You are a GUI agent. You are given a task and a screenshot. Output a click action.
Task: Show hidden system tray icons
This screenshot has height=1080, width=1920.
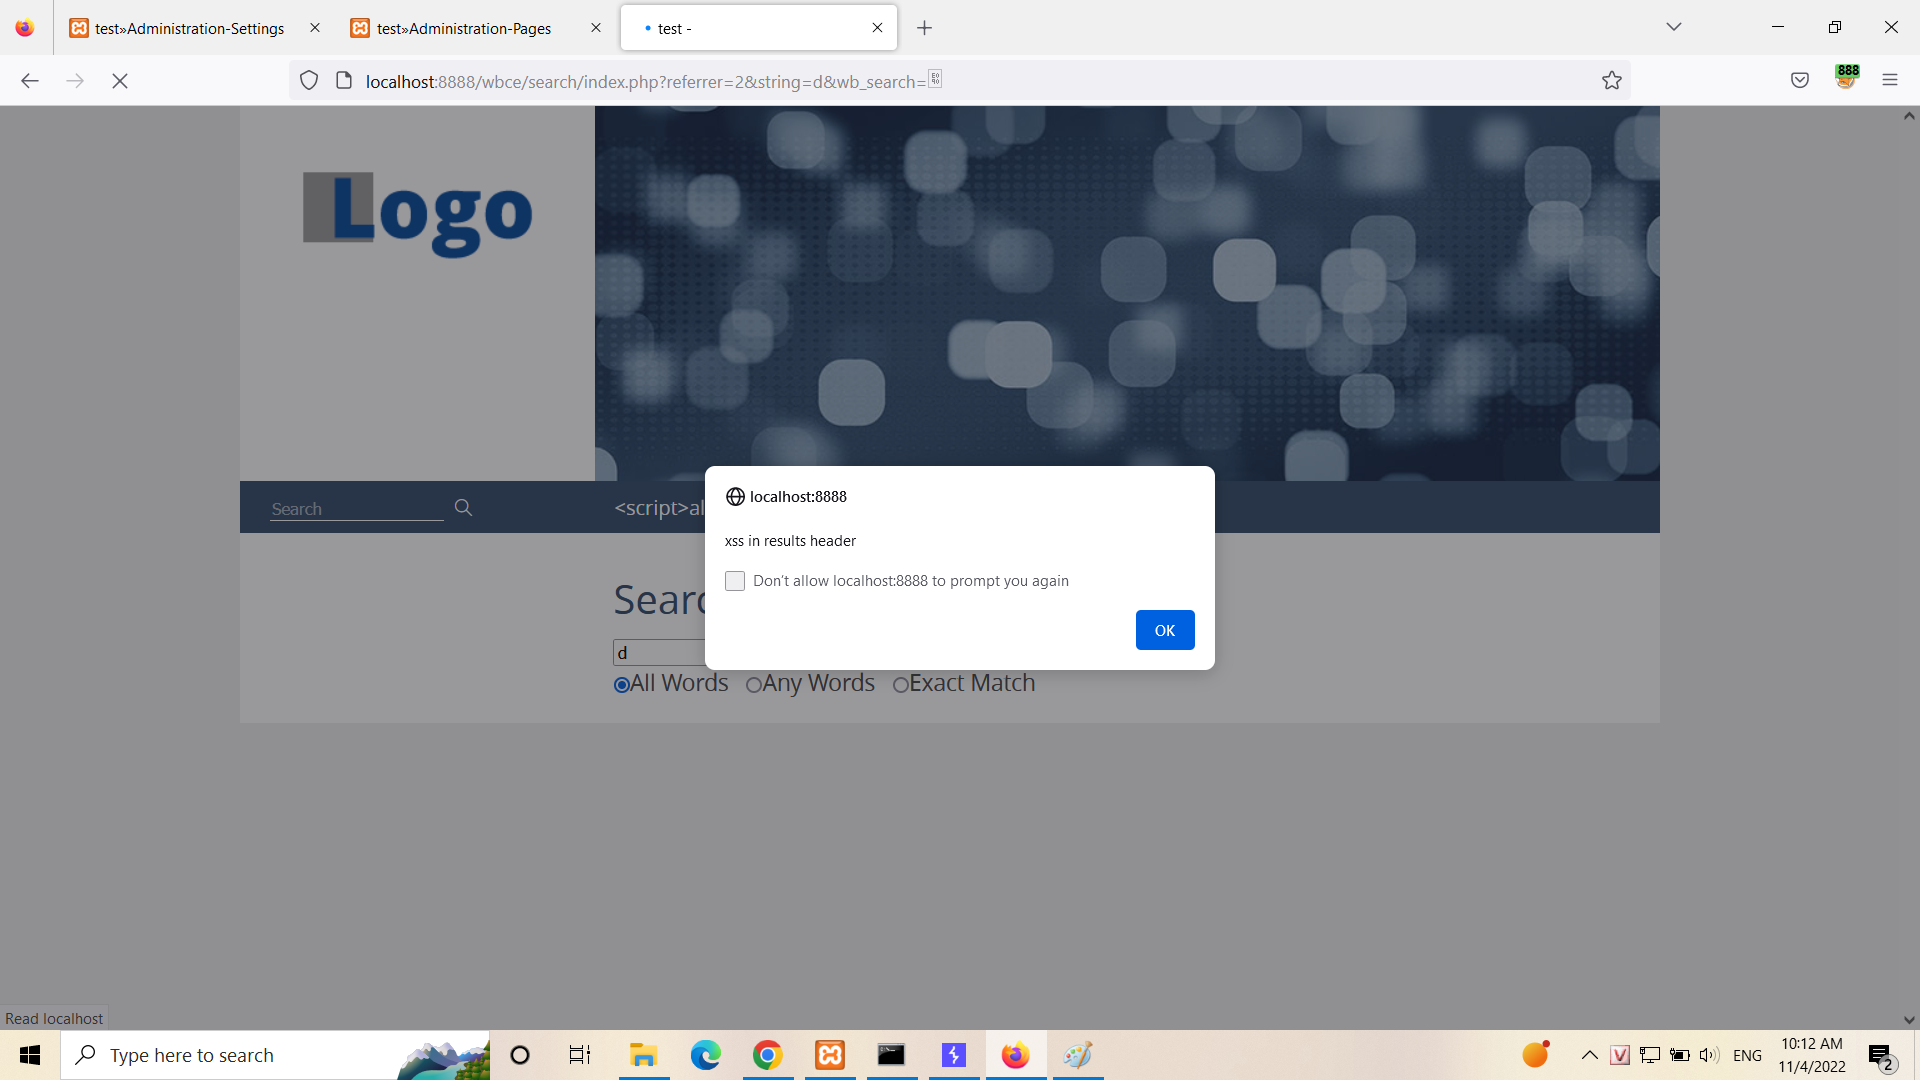click(1589, 1055)
